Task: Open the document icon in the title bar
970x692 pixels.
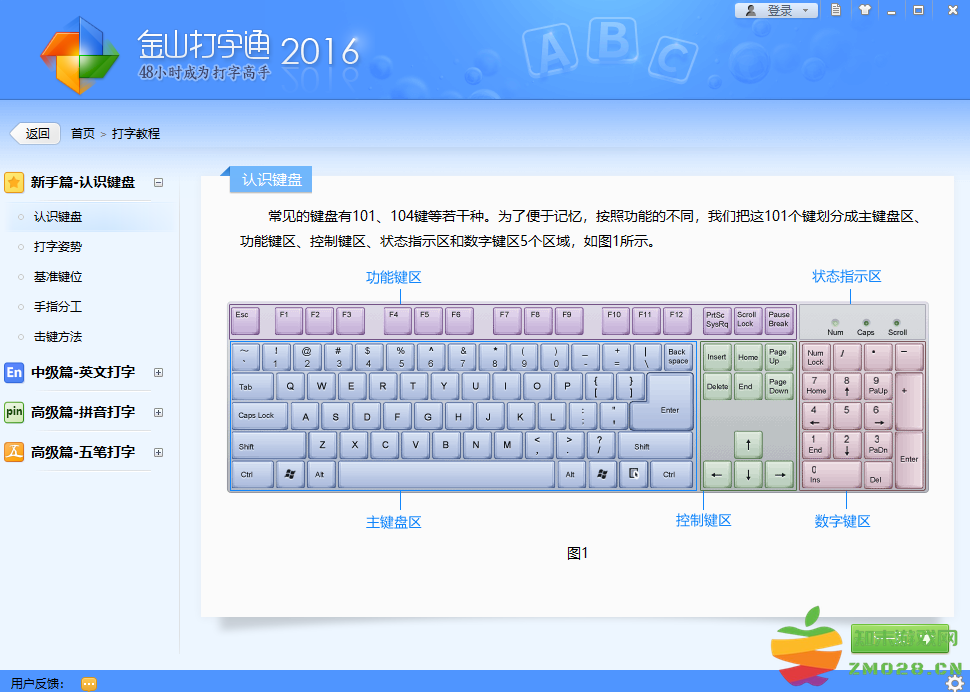Action: coord(836,10)
